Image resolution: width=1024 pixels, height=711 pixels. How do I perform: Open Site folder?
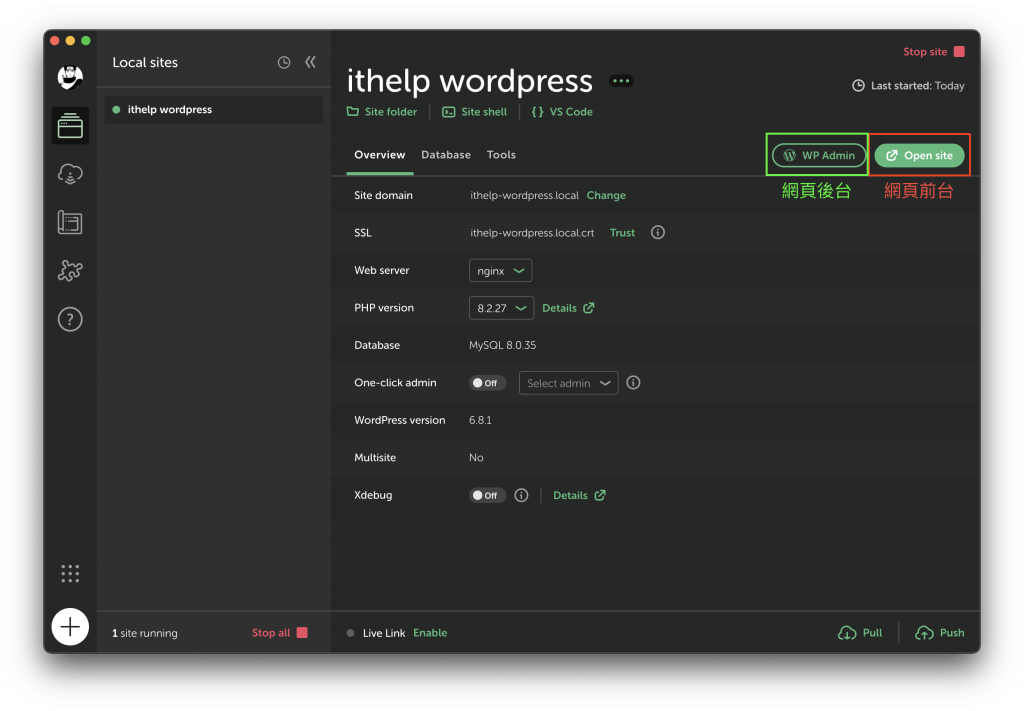(381, 112)
